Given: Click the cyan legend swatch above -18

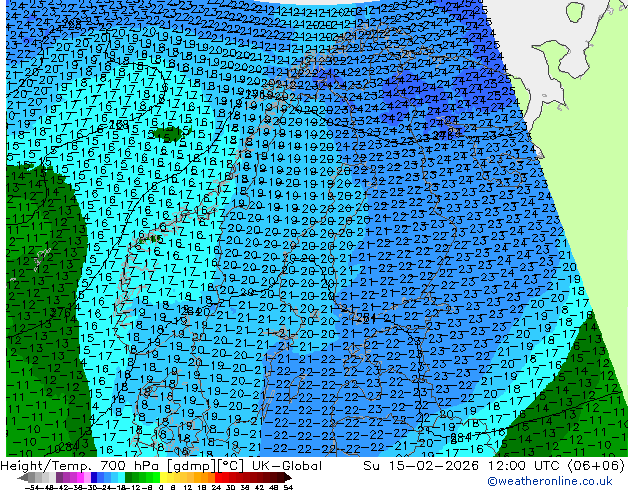Looking at the screenshot, I should 121,478.
